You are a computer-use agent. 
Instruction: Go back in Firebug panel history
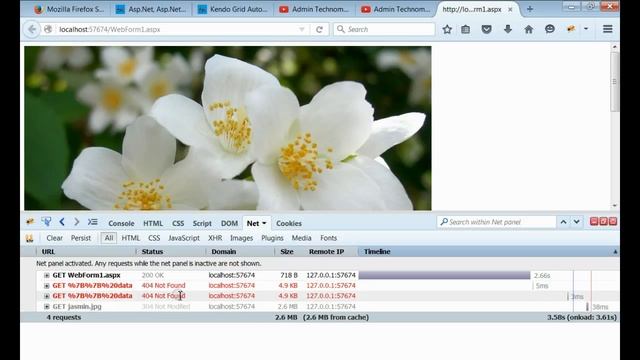pyautogui.click(x=62, y=222)
